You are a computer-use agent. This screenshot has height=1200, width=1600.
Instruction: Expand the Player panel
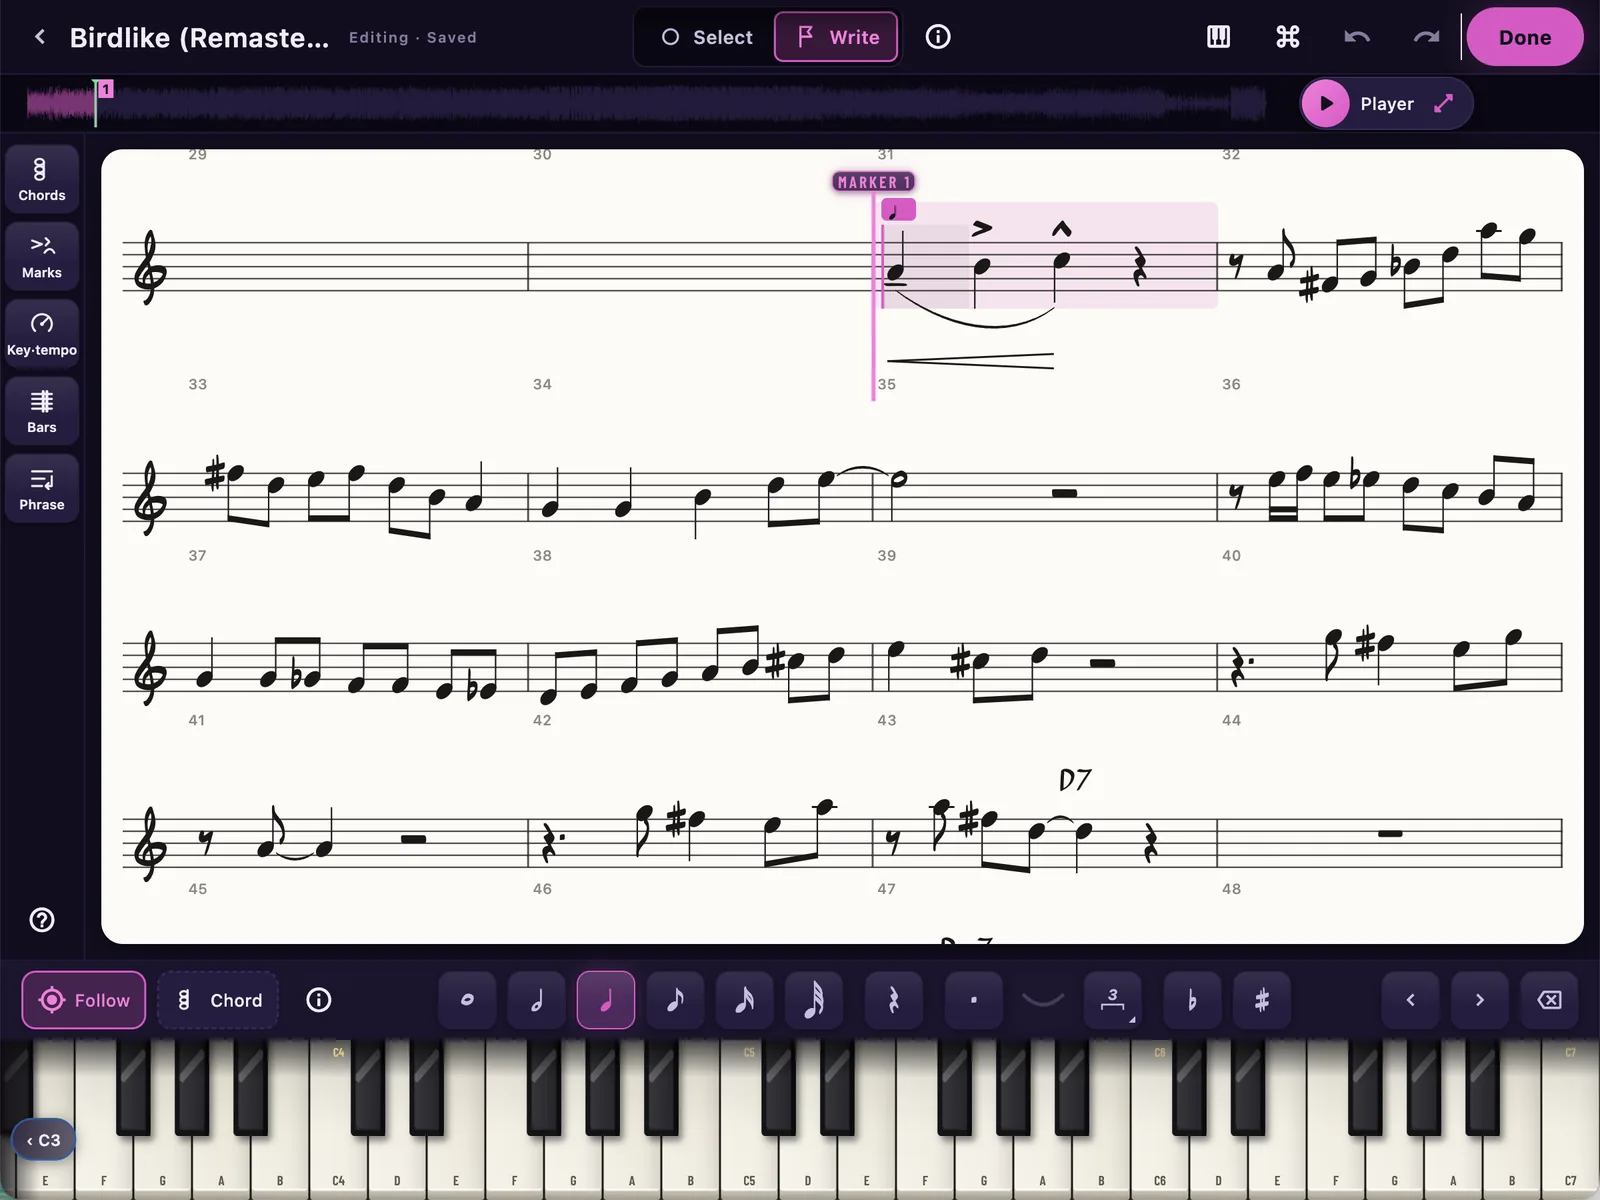[x=1443, y=104]
